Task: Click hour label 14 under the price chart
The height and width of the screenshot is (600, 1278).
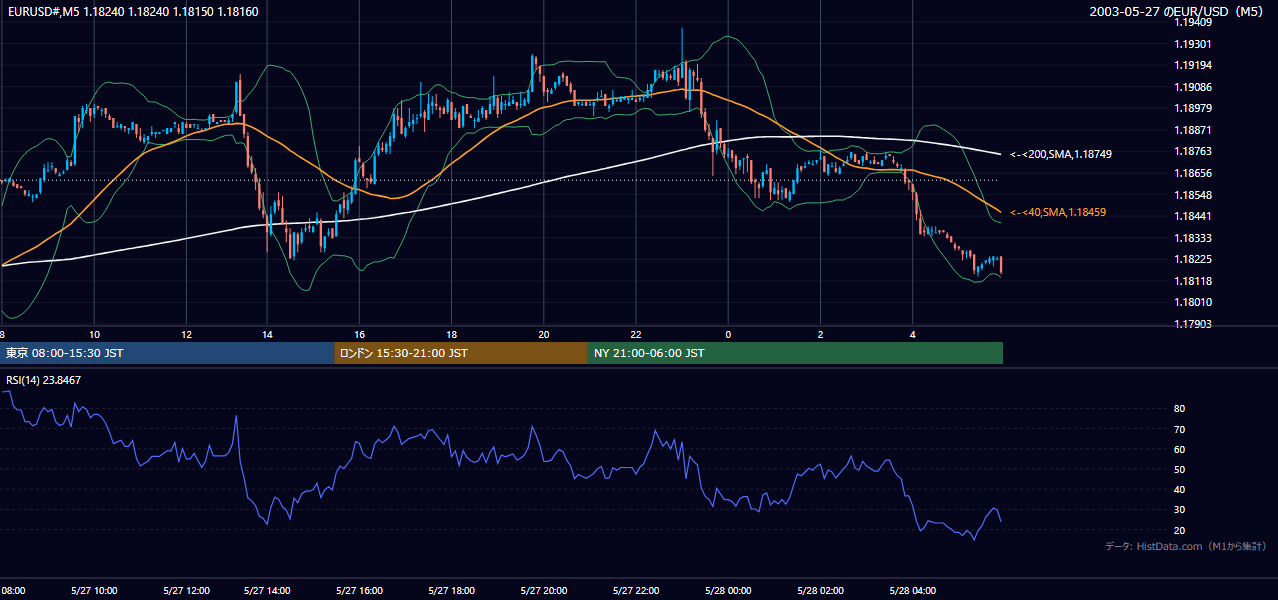Action: [x=267, y=334]
